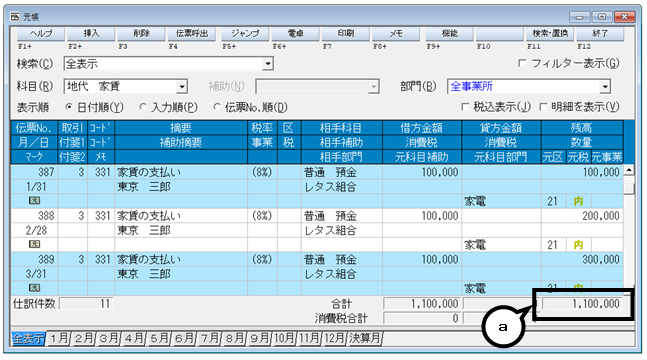647x360 pixels.
Task: Switch to the 8月 tab
Action: (234, 339)
